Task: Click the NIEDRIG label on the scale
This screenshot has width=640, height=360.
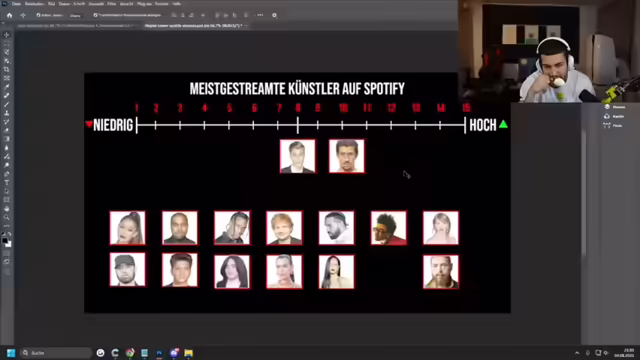Action: [x=113, y=125]
